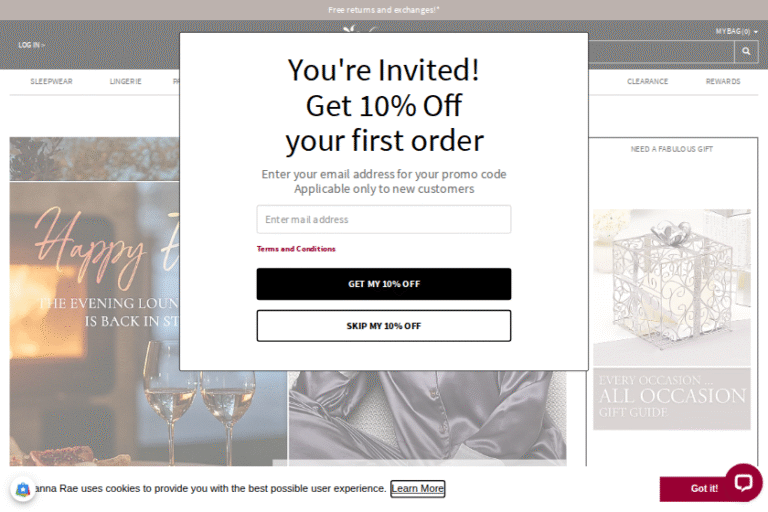Open the Terms and Conditions link
The width and height of the screenshot is (768, 512).
296,249
